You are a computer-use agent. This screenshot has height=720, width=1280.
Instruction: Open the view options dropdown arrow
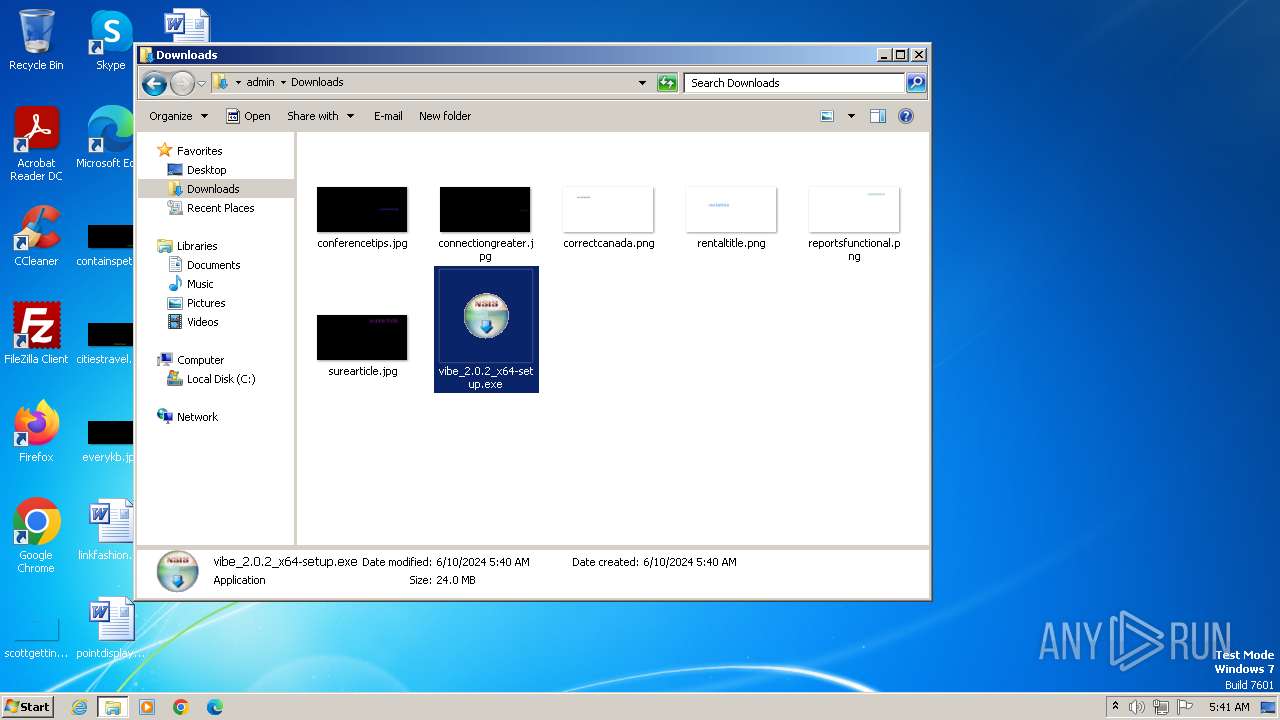[x=851, y=116]
